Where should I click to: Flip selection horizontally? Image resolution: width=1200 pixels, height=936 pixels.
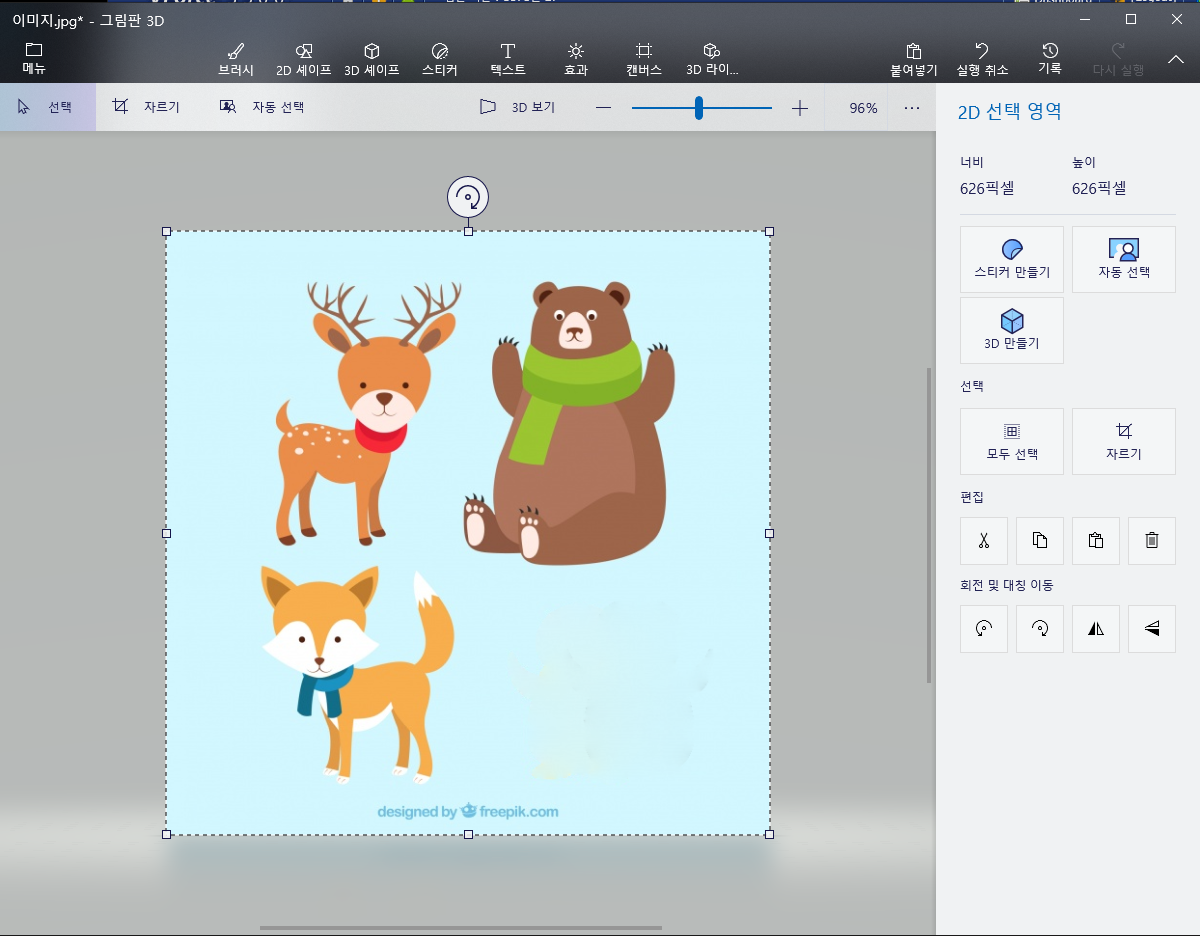[1096, 629]
